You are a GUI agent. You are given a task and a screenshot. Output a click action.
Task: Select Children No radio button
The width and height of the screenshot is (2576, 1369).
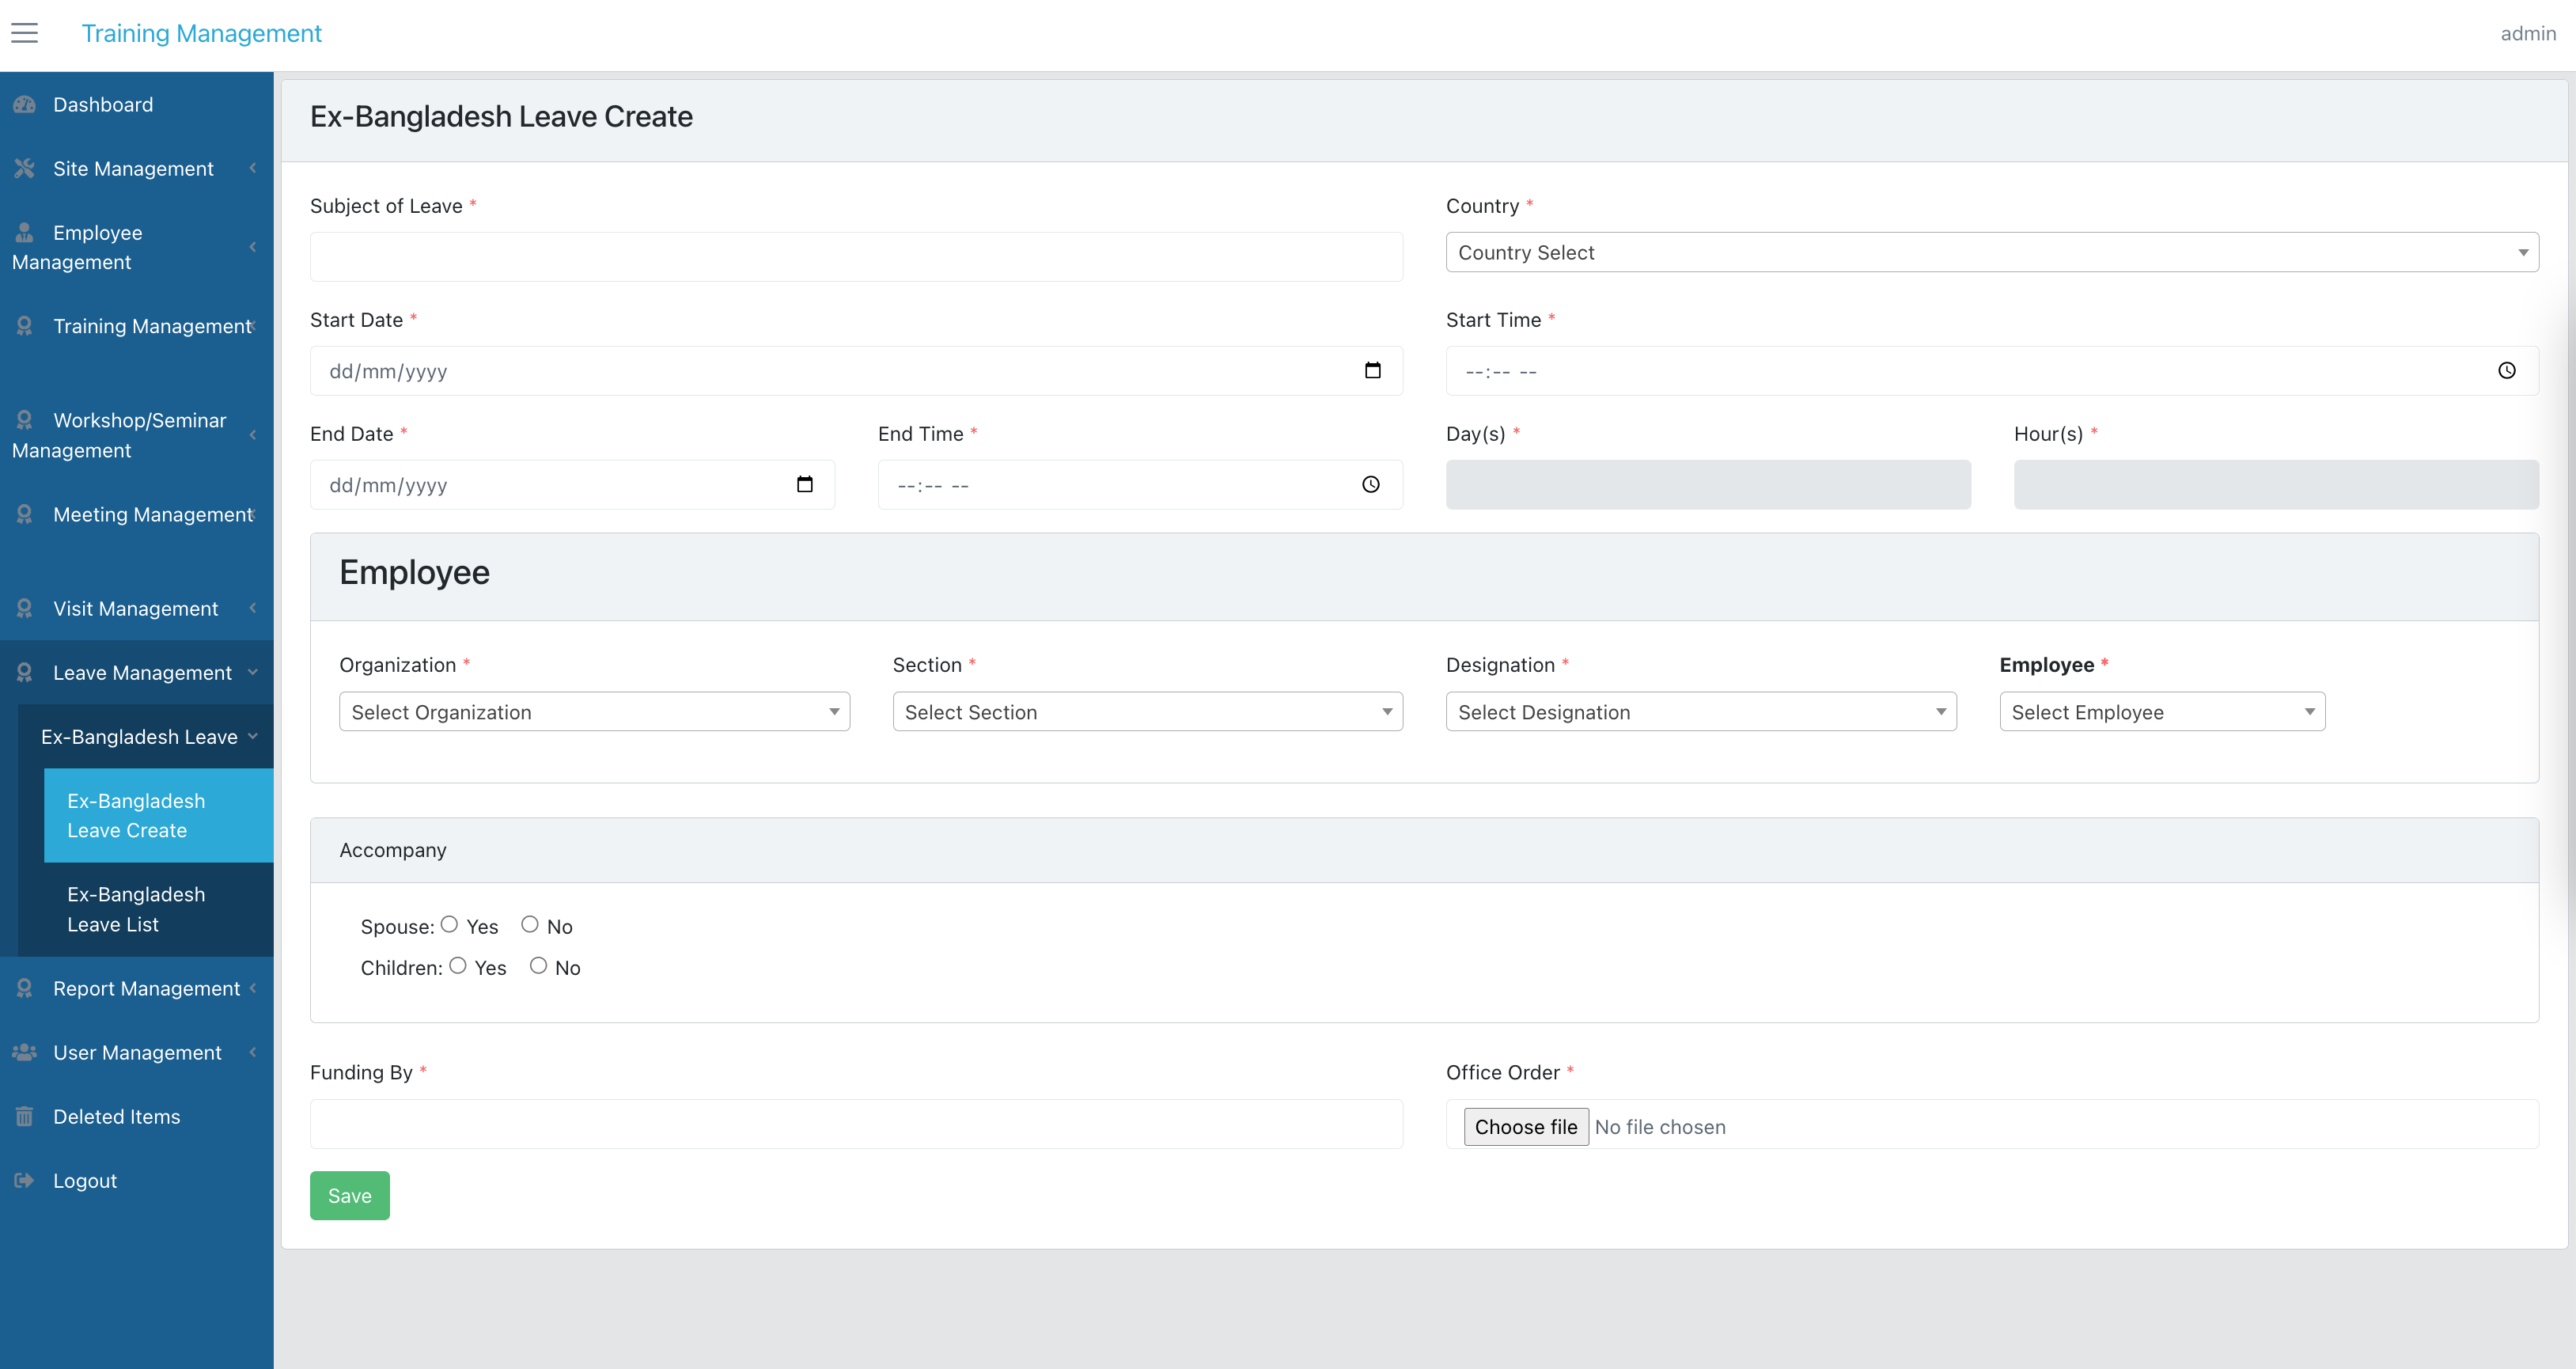(x=538, y=965)
